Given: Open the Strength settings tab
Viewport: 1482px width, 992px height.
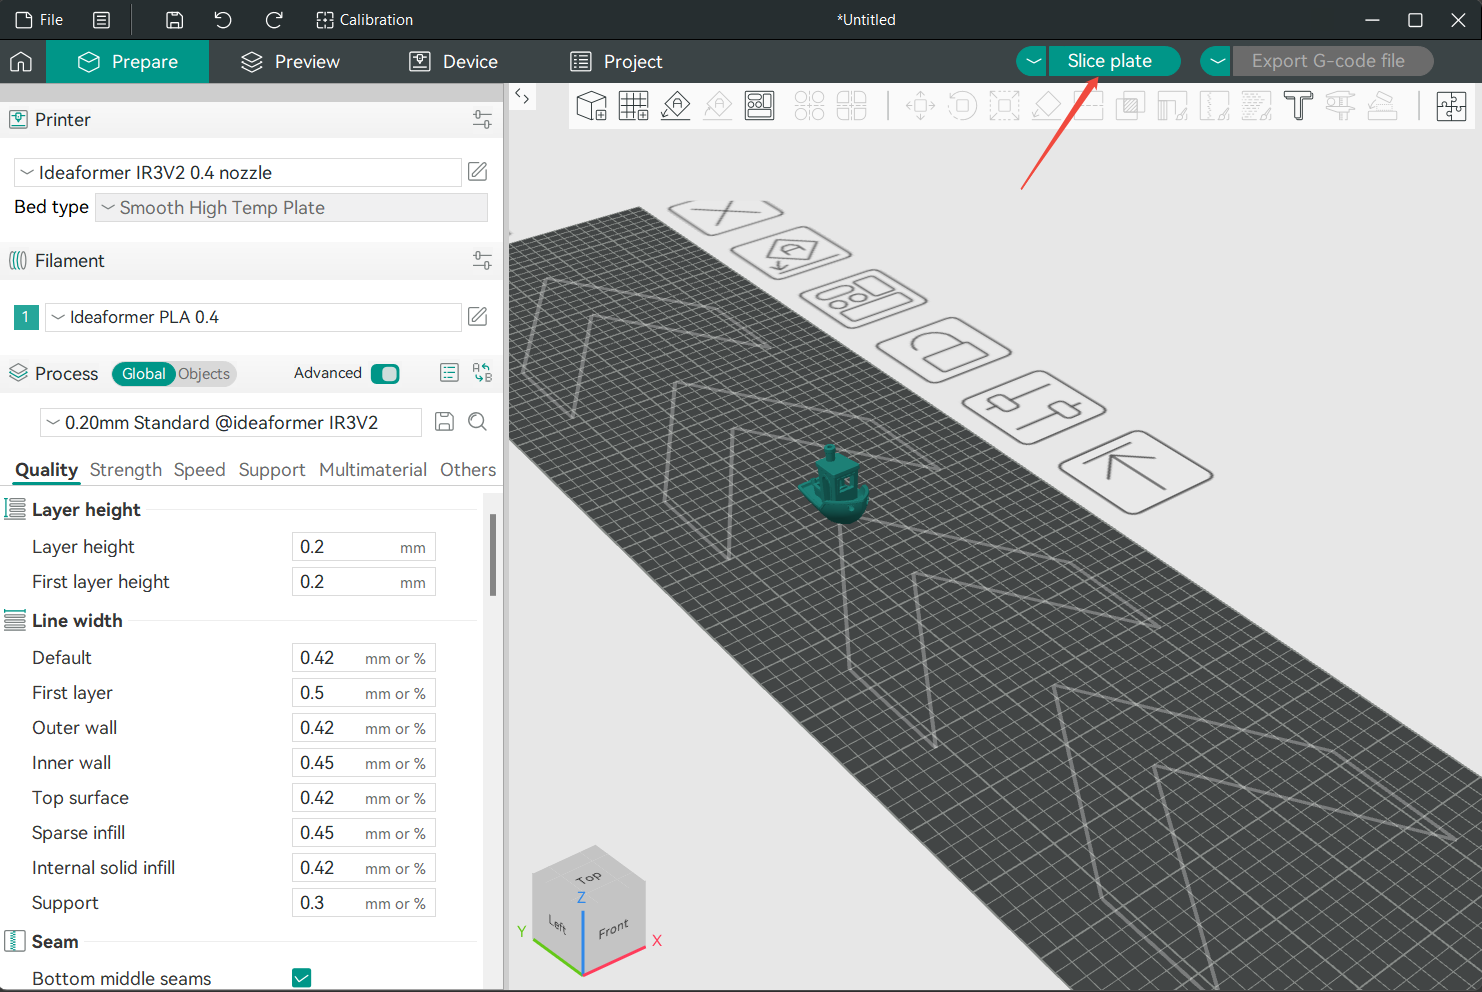Looking at the screenshot, I should [126, 470].
